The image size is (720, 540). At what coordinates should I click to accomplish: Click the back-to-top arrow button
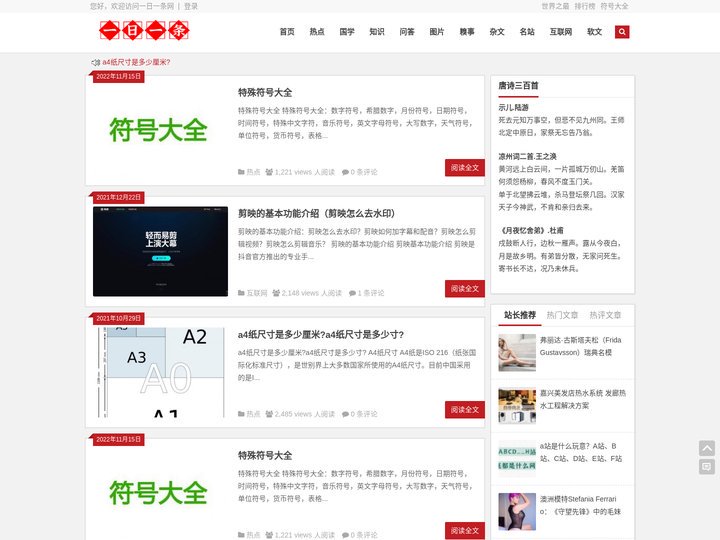click(707, 448)
